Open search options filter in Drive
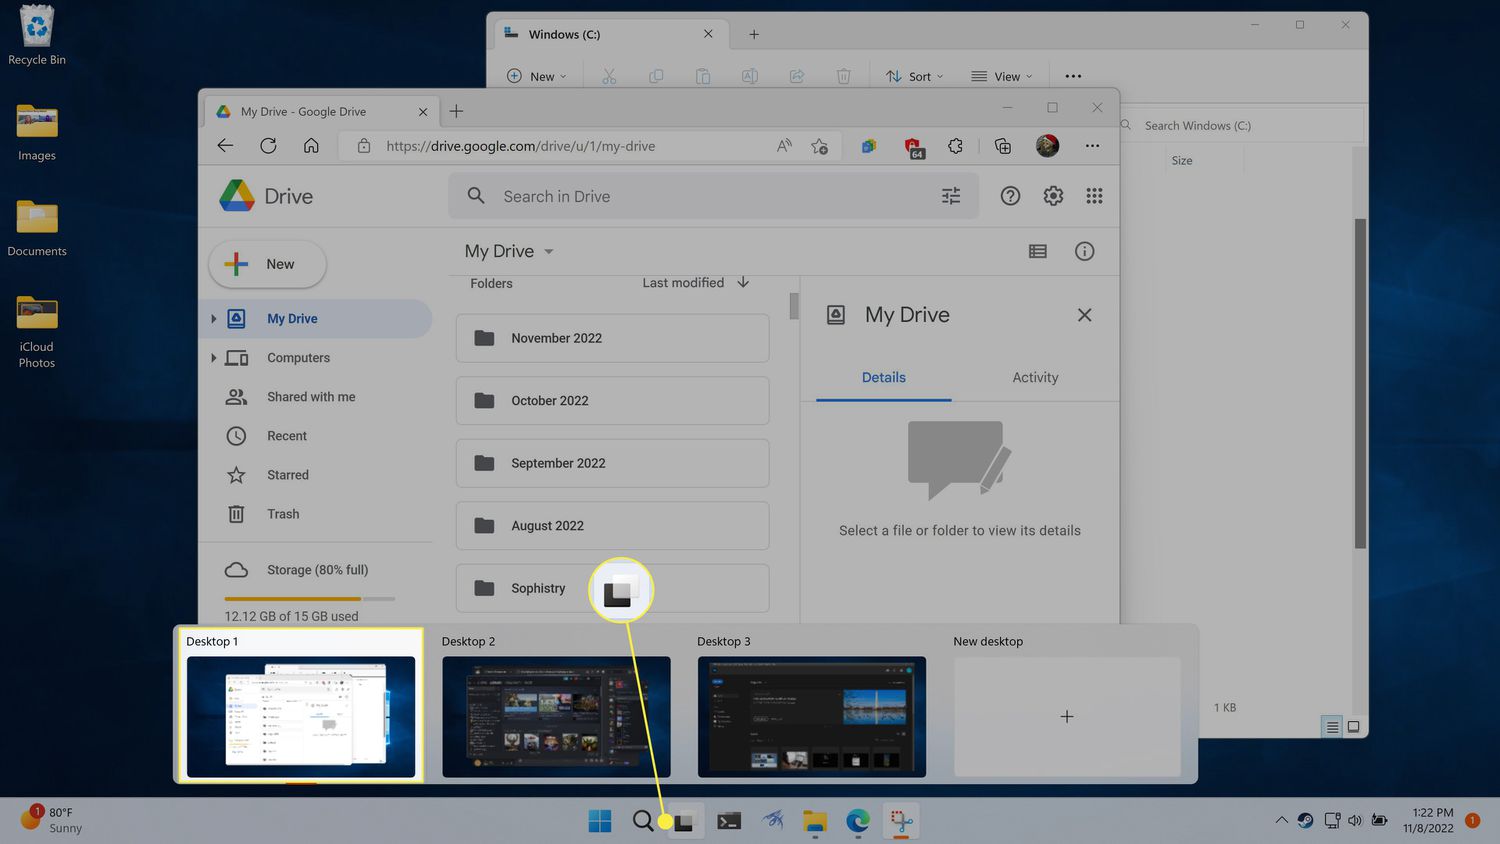 pos(951,196)
